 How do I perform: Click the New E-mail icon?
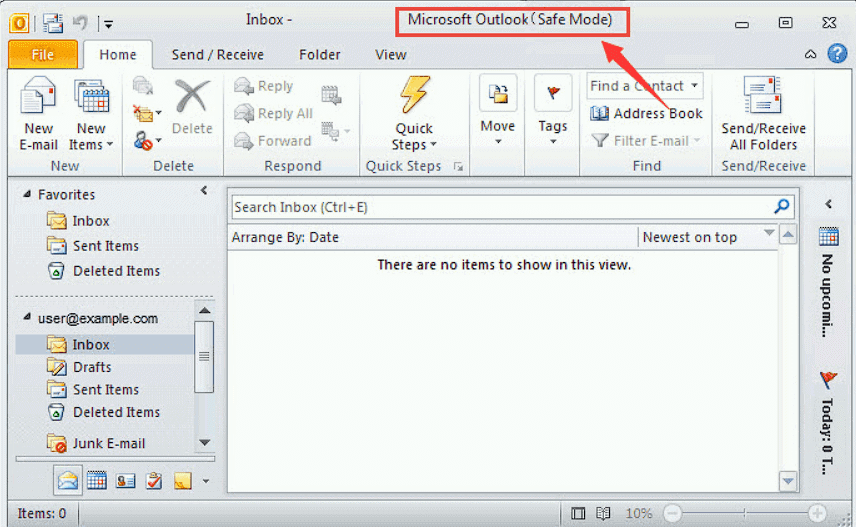(38, 113)
